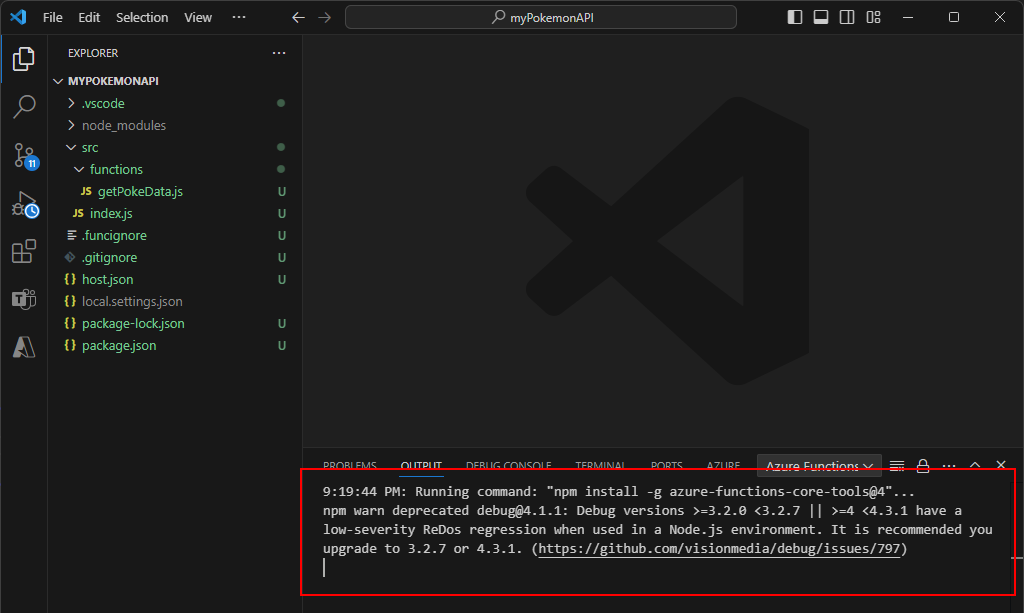Switch to the TERMINAL tab
The height and width of the screenshot is (613, 1024).
(x=600, y=465)
